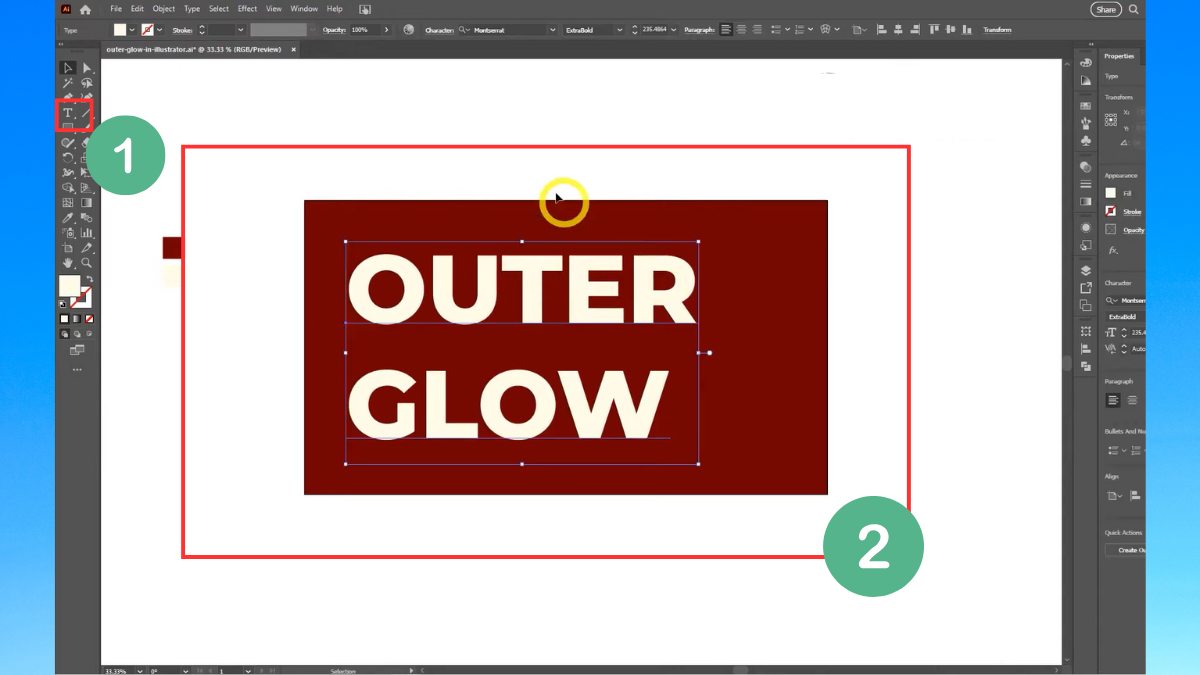1200x675 pixels.
Task: Align paragraph right in control bar
Action: (757, 30)
